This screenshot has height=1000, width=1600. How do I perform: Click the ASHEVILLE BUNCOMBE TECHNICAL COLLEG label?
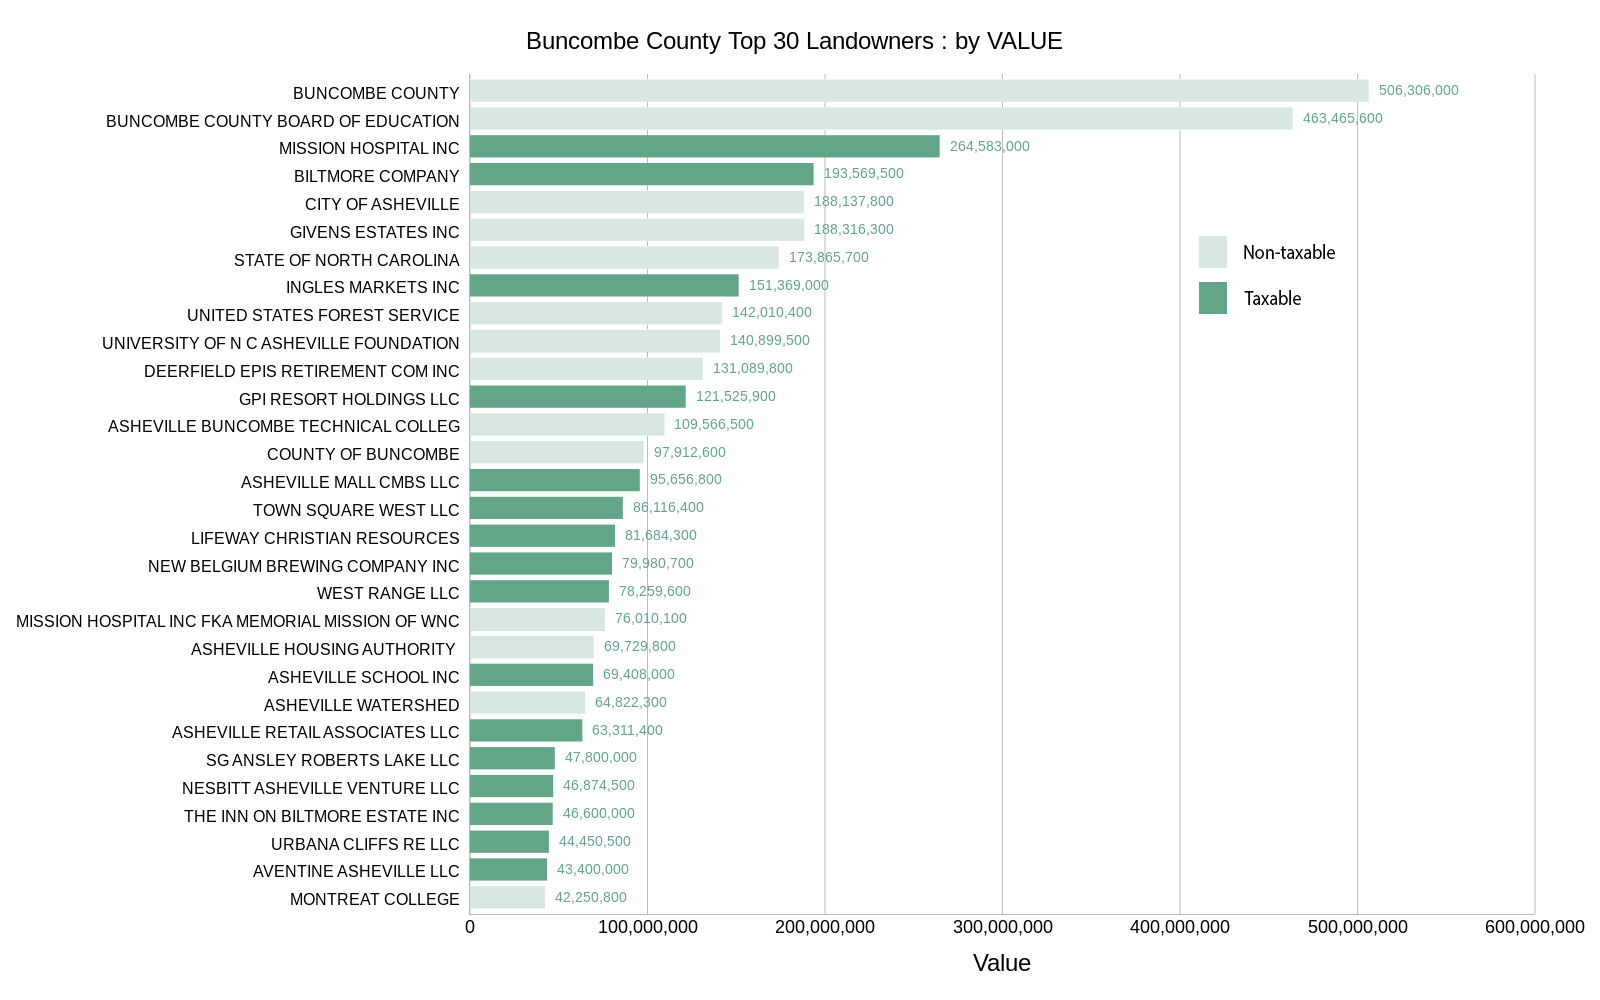tap(284, 426)
